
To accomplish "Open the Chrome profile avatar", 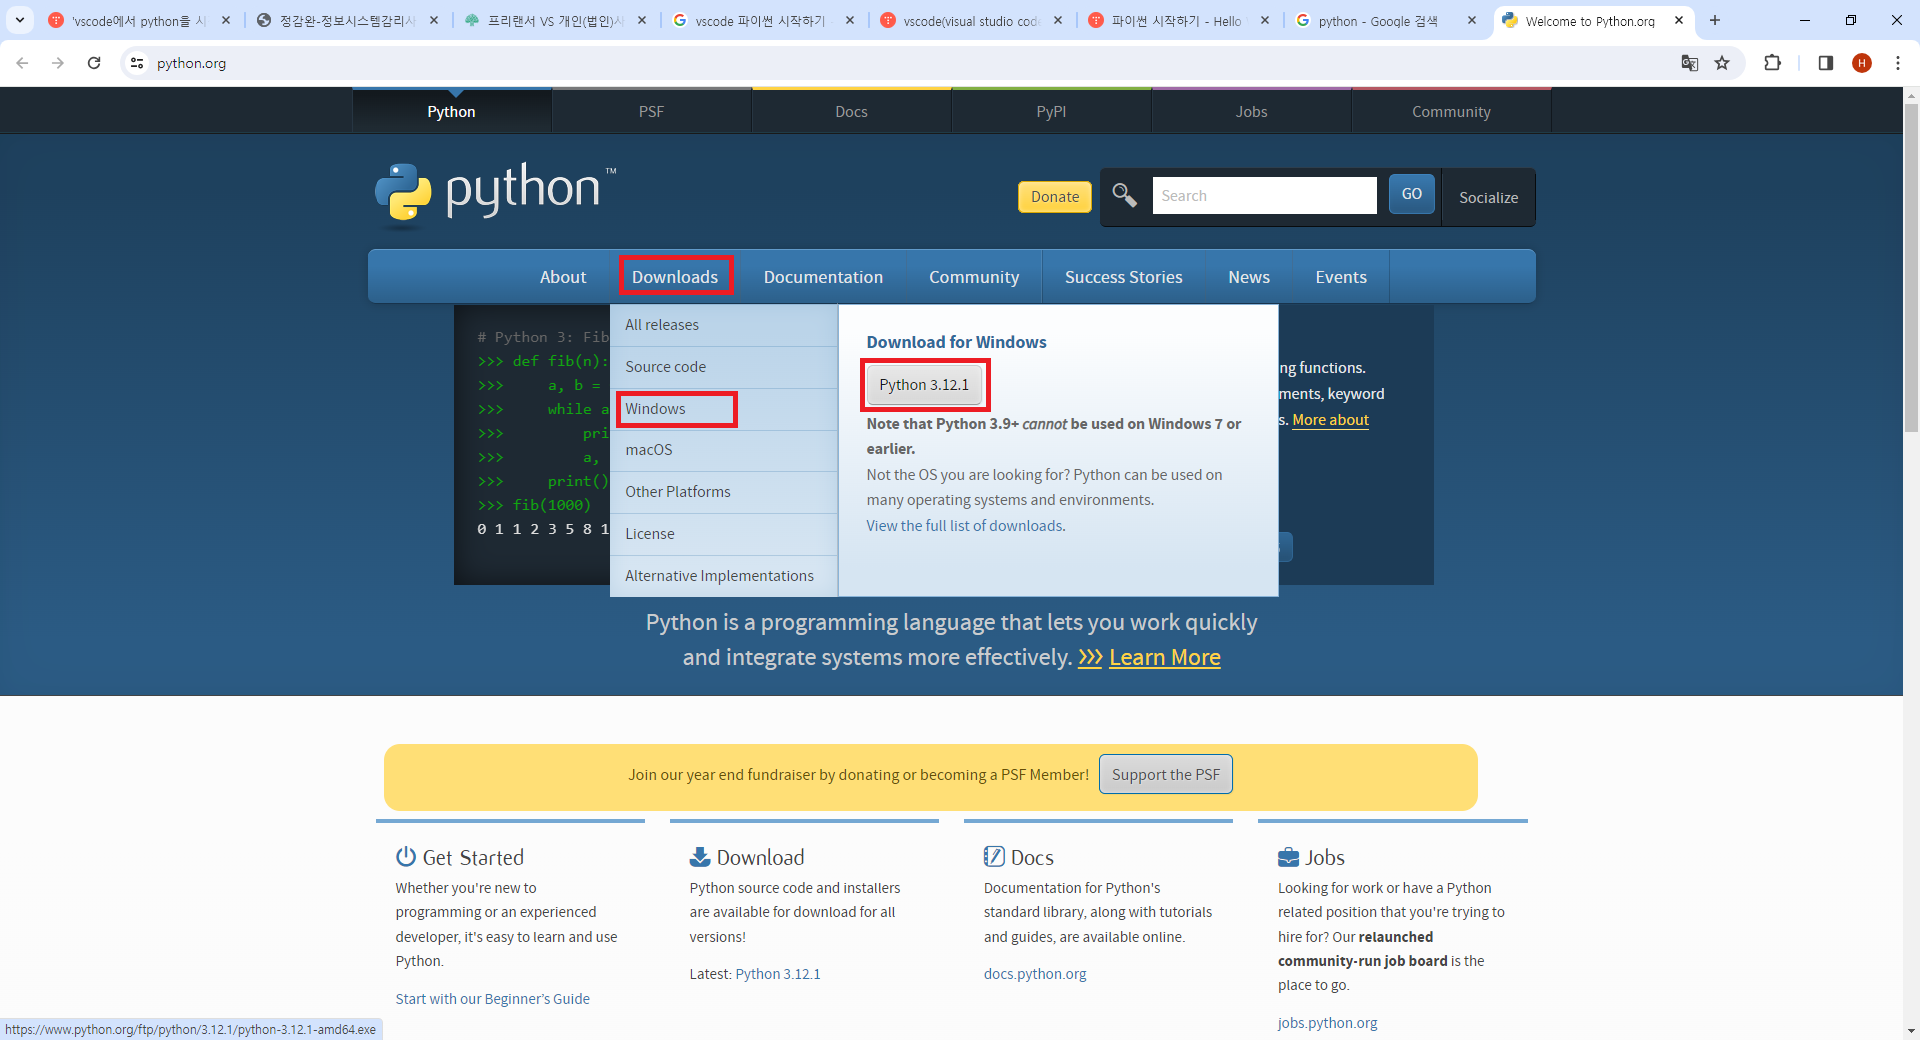I will 1861,63.
